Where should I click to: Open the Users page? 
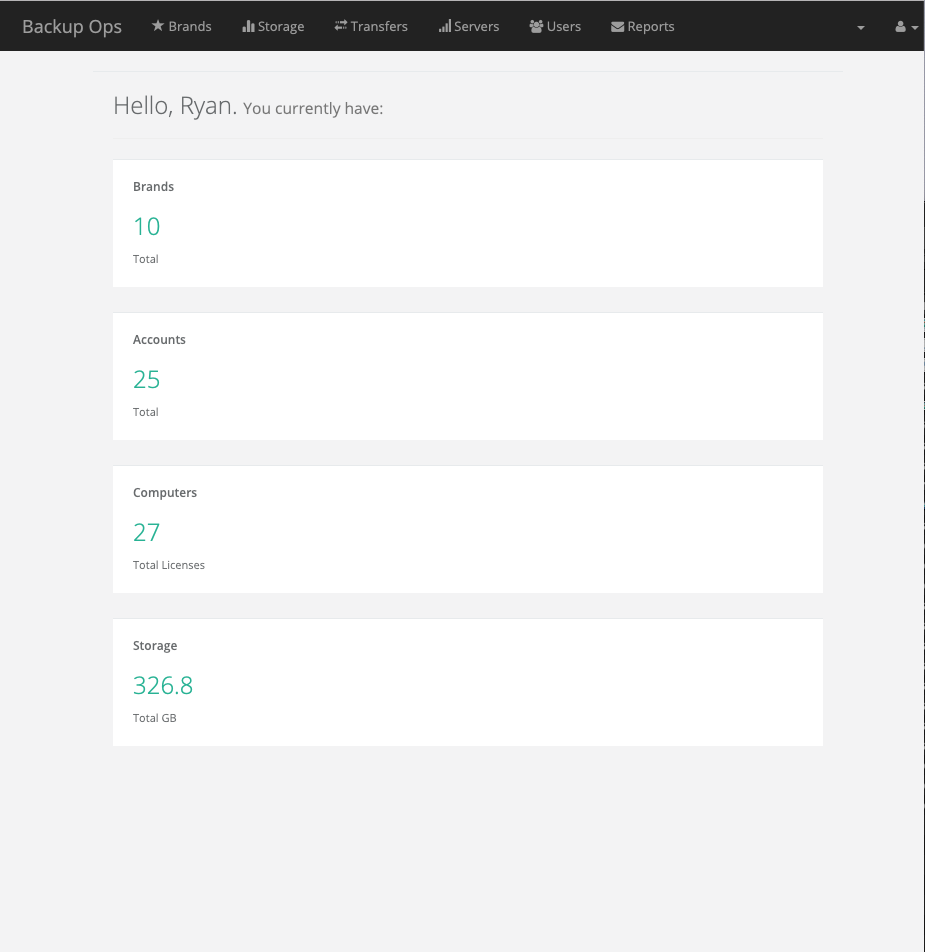point(555,26)
